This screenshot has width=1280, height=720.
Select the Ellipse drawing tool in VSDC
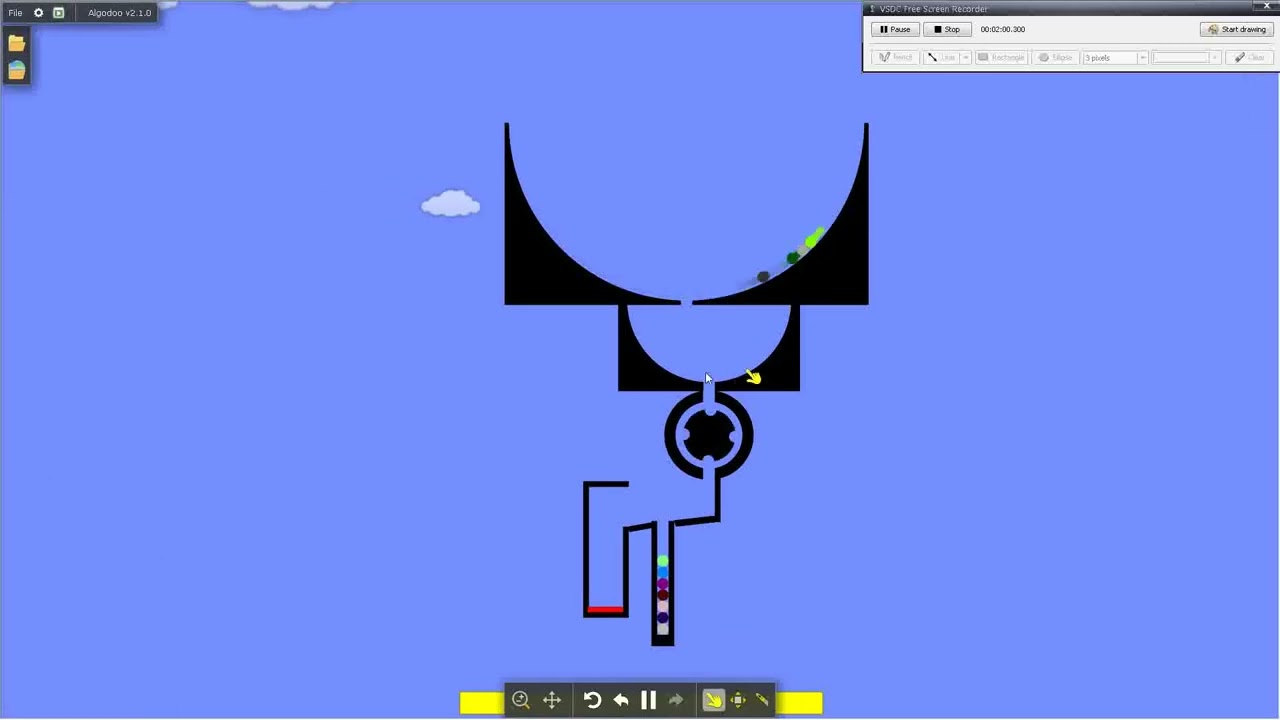(x=1056, y=57)
